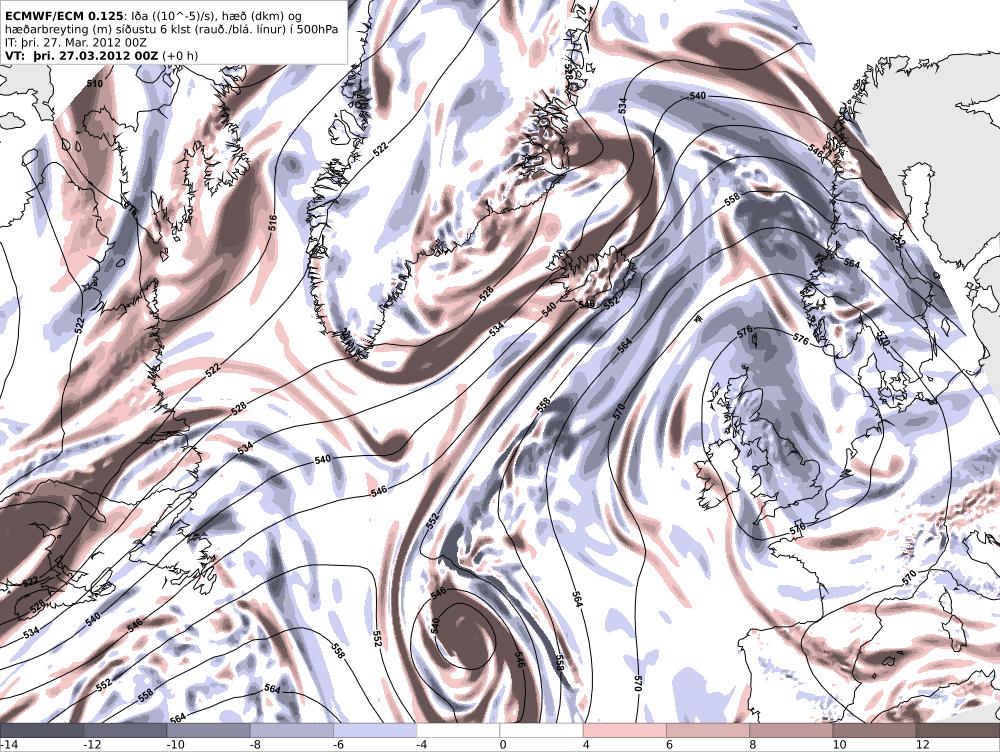Click the "ECMWF/ECM 0.125" title text

pyautogui.click(x=63, y=15)
